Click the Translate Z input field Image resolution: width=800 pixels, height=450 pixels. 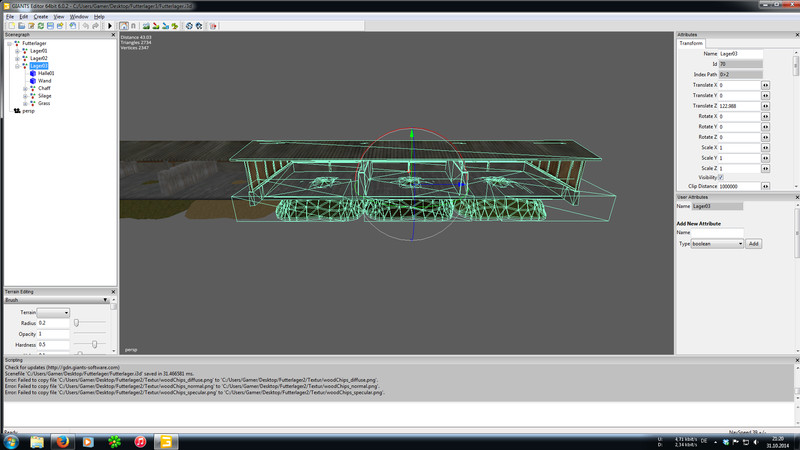click(x=739, y=105)
